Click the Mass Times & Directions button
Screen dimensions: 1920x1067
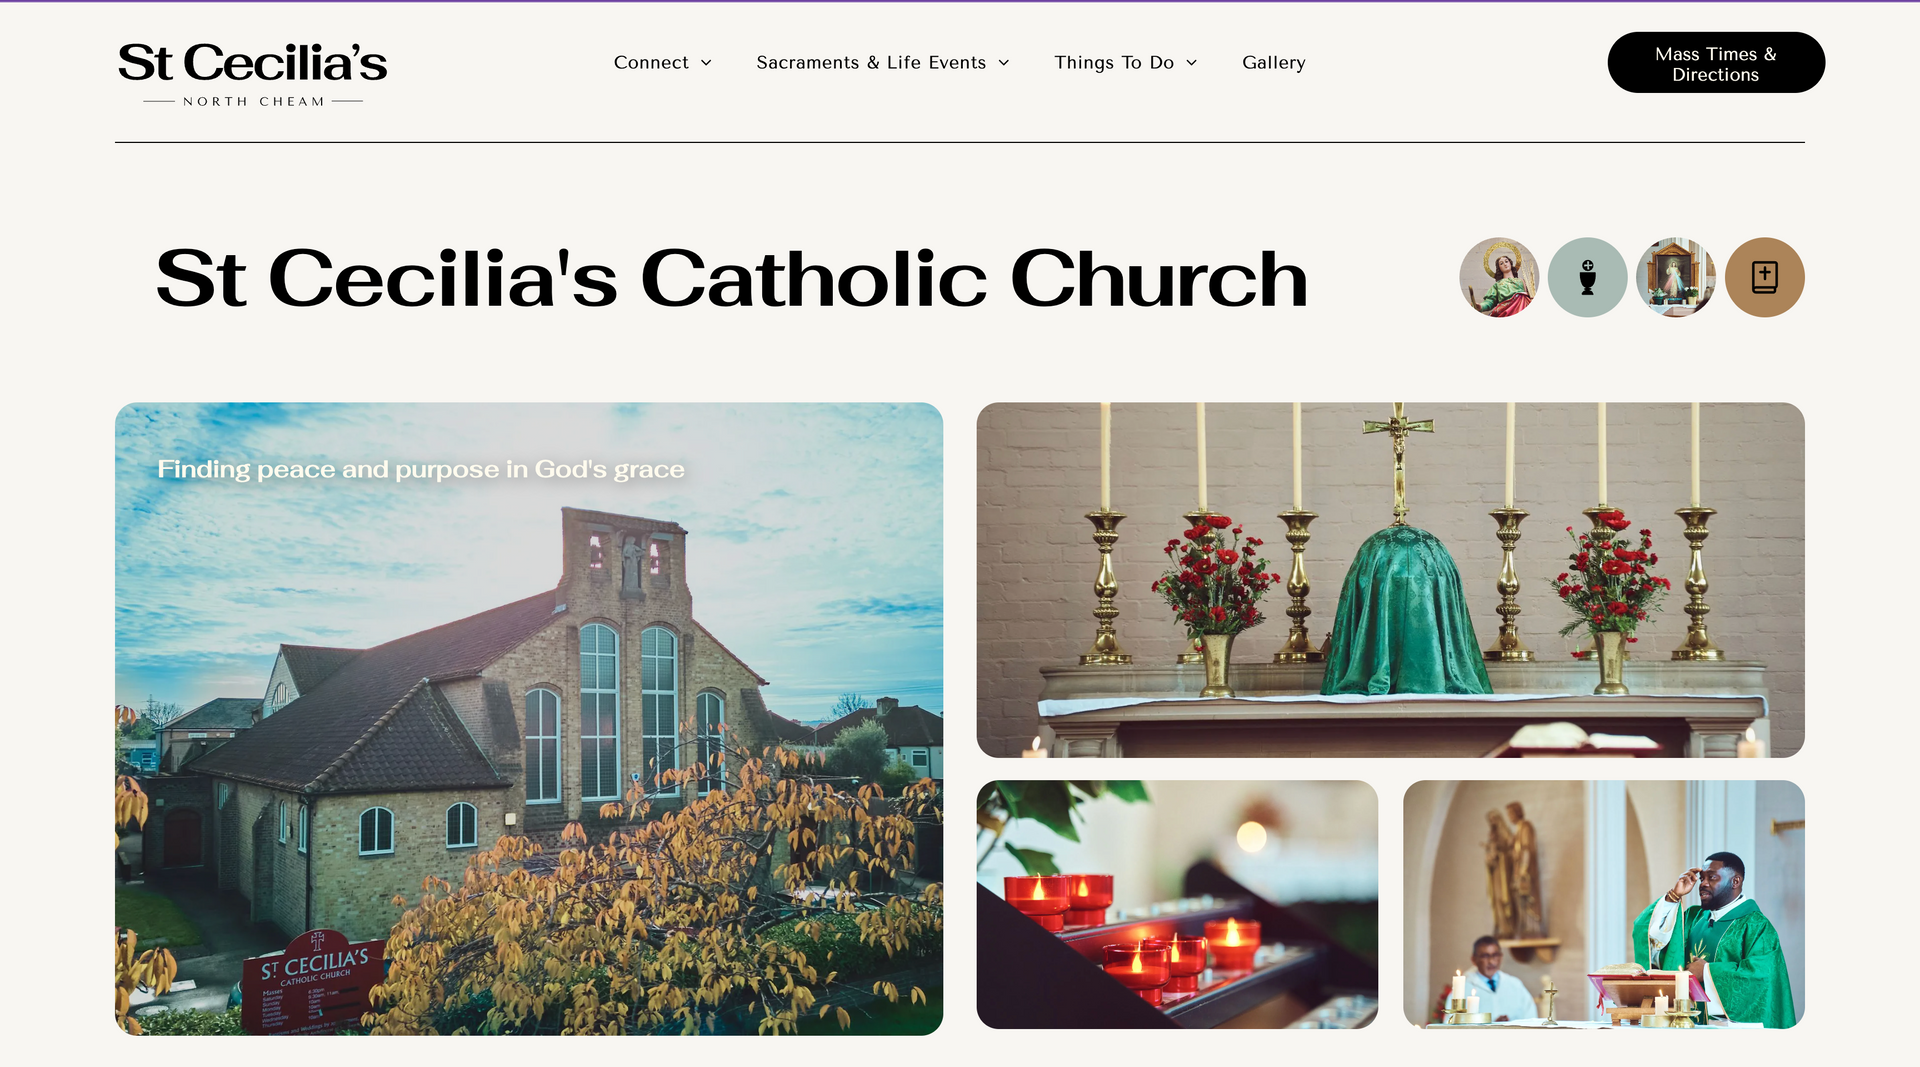click(x=1716, y=63)
